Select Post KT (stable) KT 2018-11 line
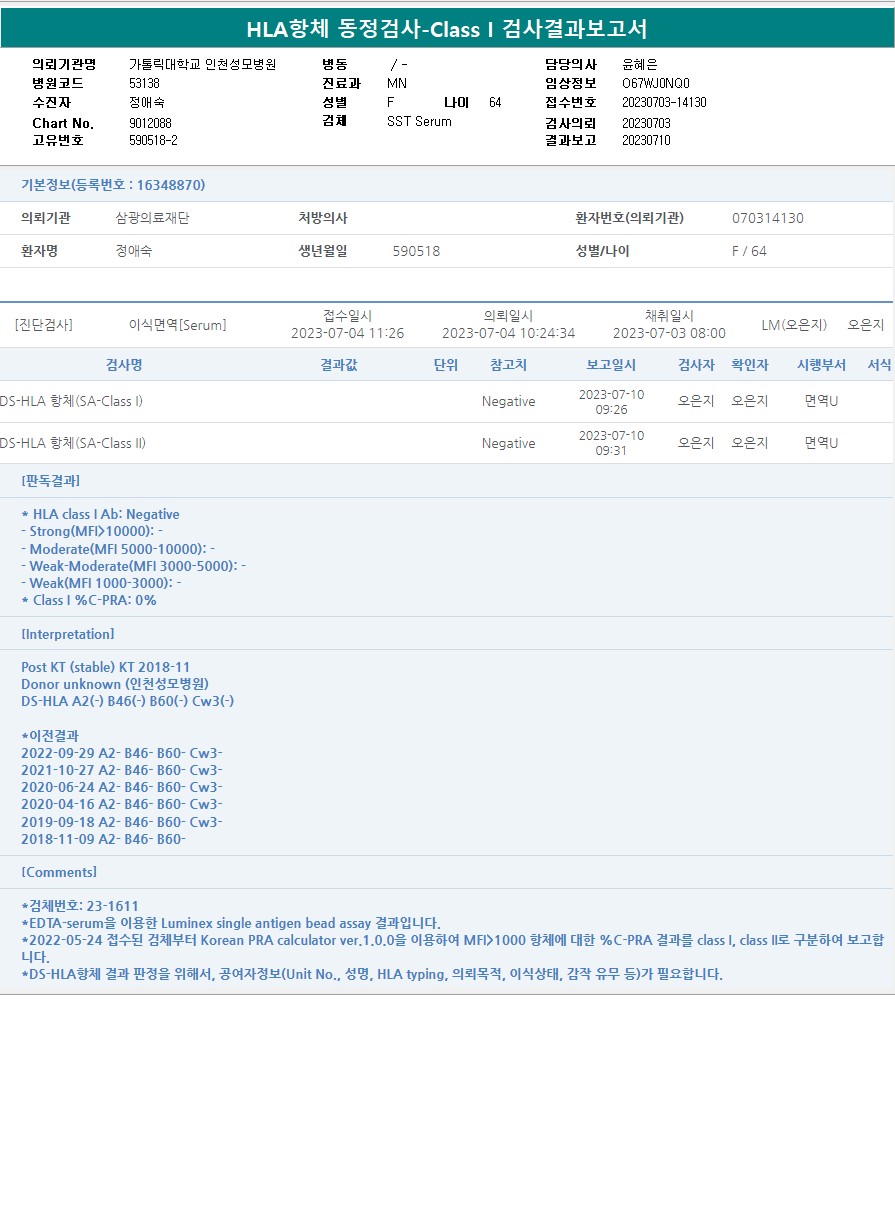This screenshot has width=895, height=1215. click(105, 667)
